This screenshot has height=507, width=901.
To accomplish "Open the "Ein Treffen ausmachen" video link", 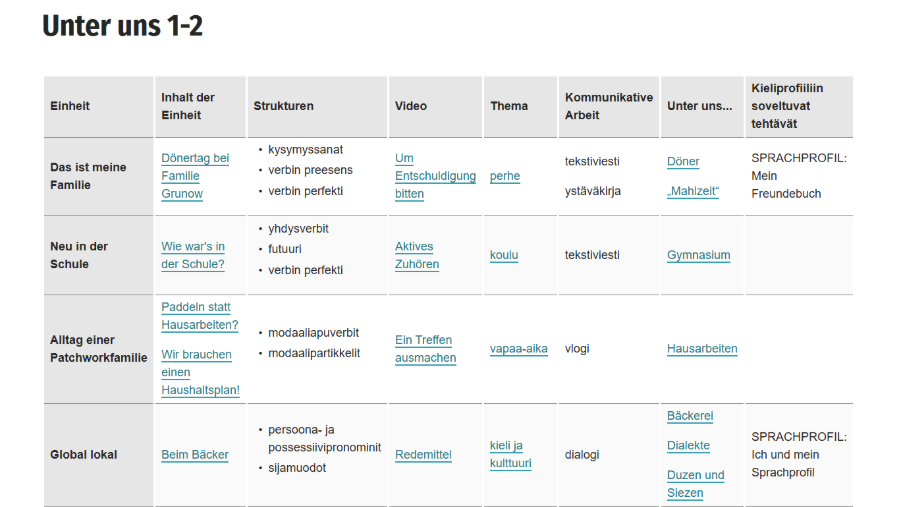I will (x=425, y=349).
